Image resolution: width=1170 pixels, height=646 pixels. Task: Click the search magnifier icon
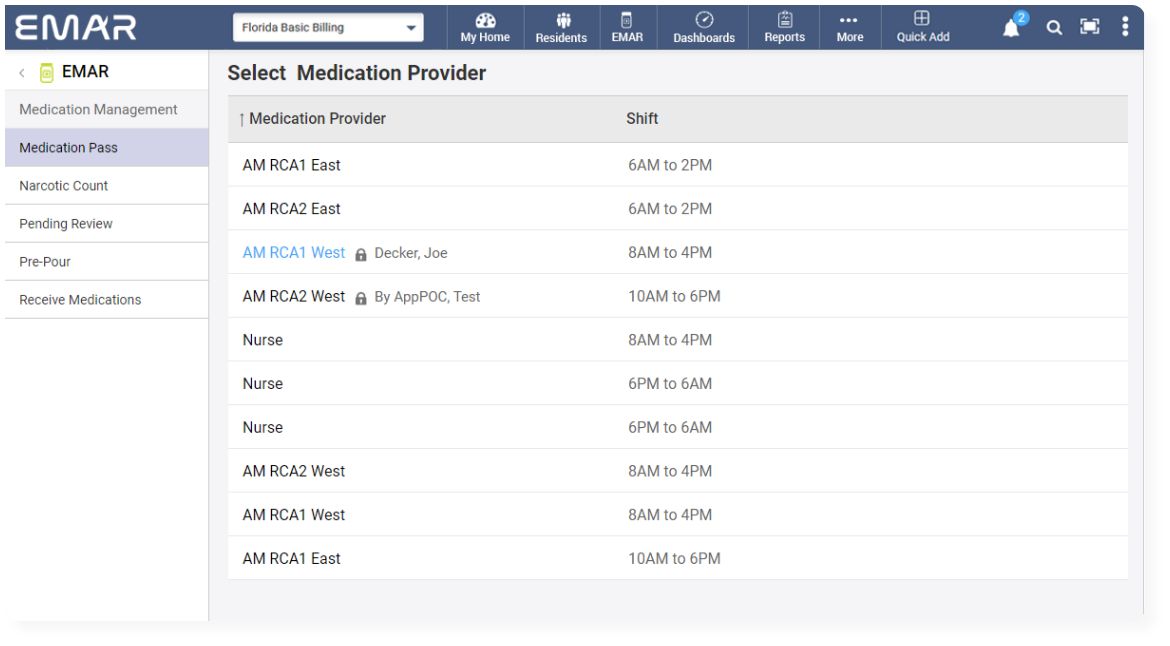point(1054,29)
